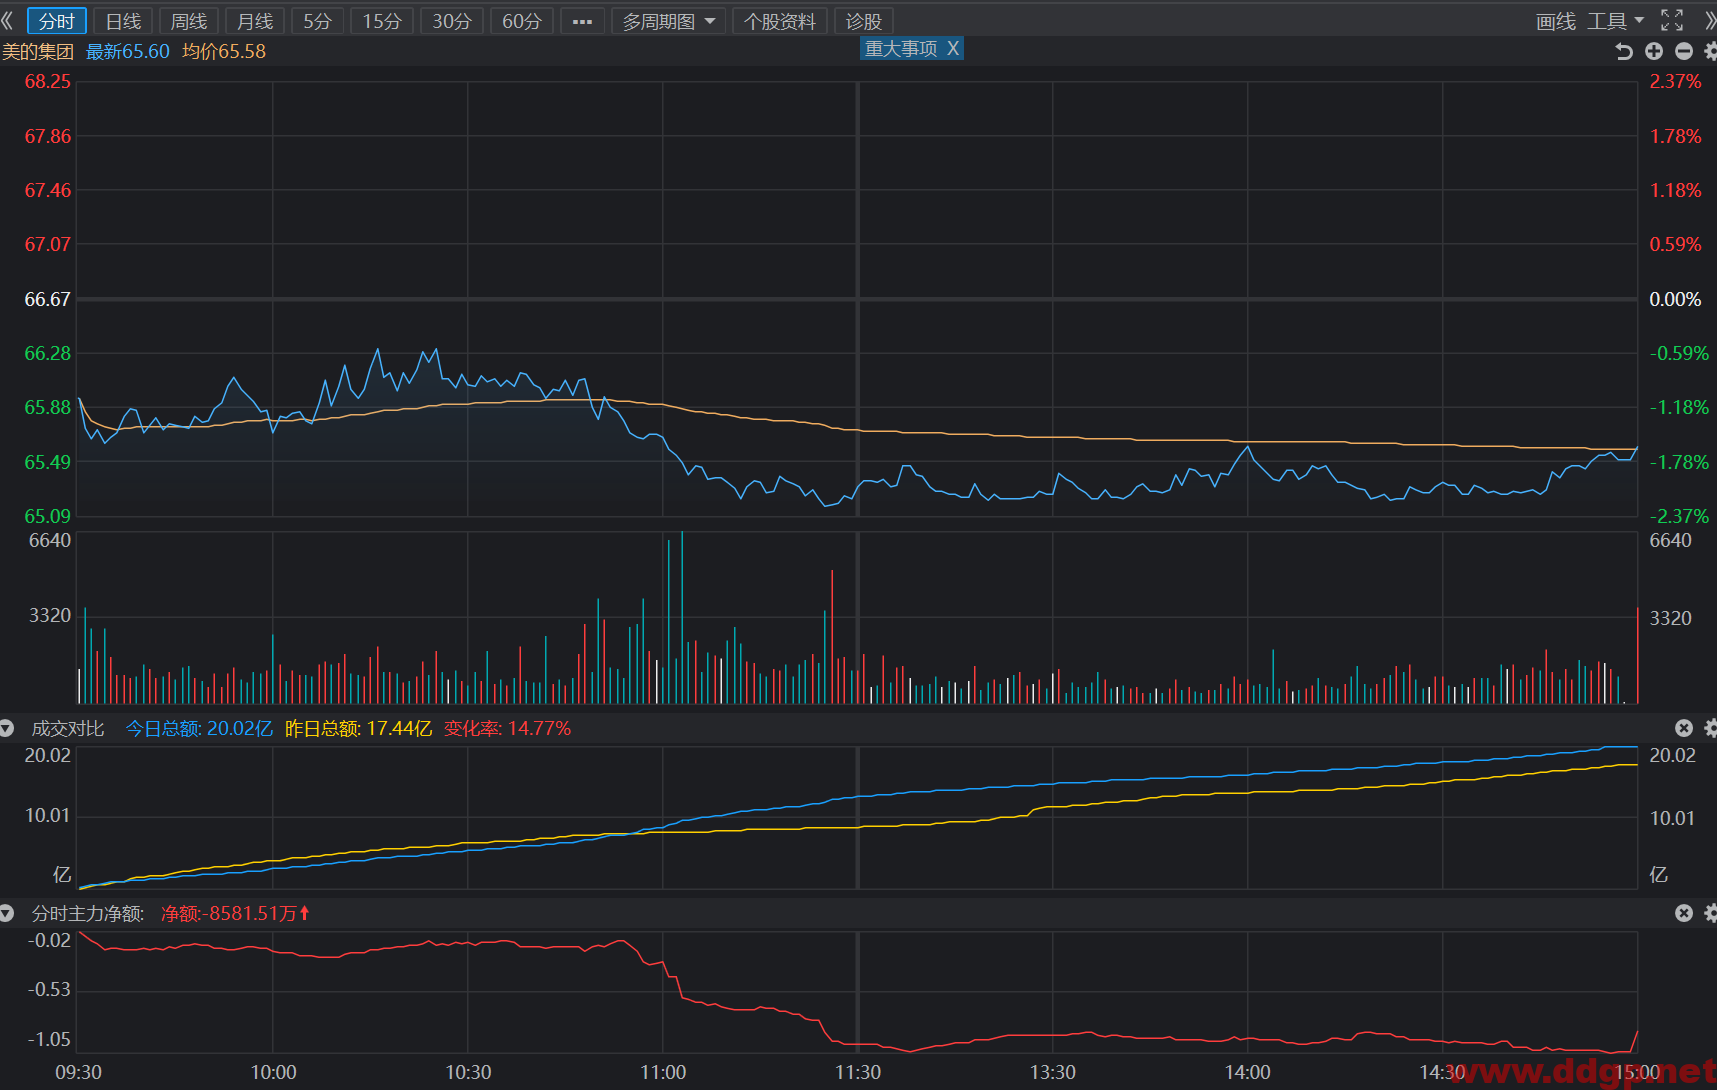Open 个股资料 stock info

pos(780,21)
